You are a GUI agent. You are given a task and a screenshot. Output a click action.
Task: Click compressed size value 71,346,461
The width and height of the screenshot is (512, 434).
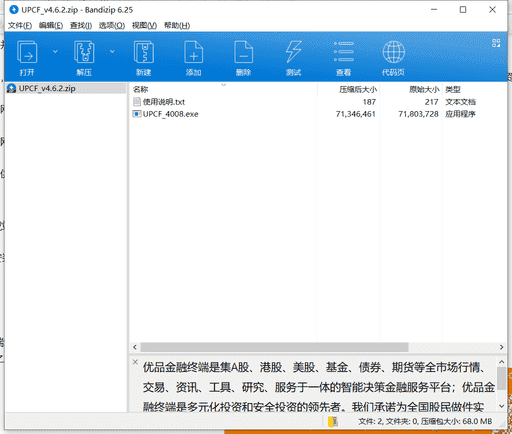coord(356,114)
